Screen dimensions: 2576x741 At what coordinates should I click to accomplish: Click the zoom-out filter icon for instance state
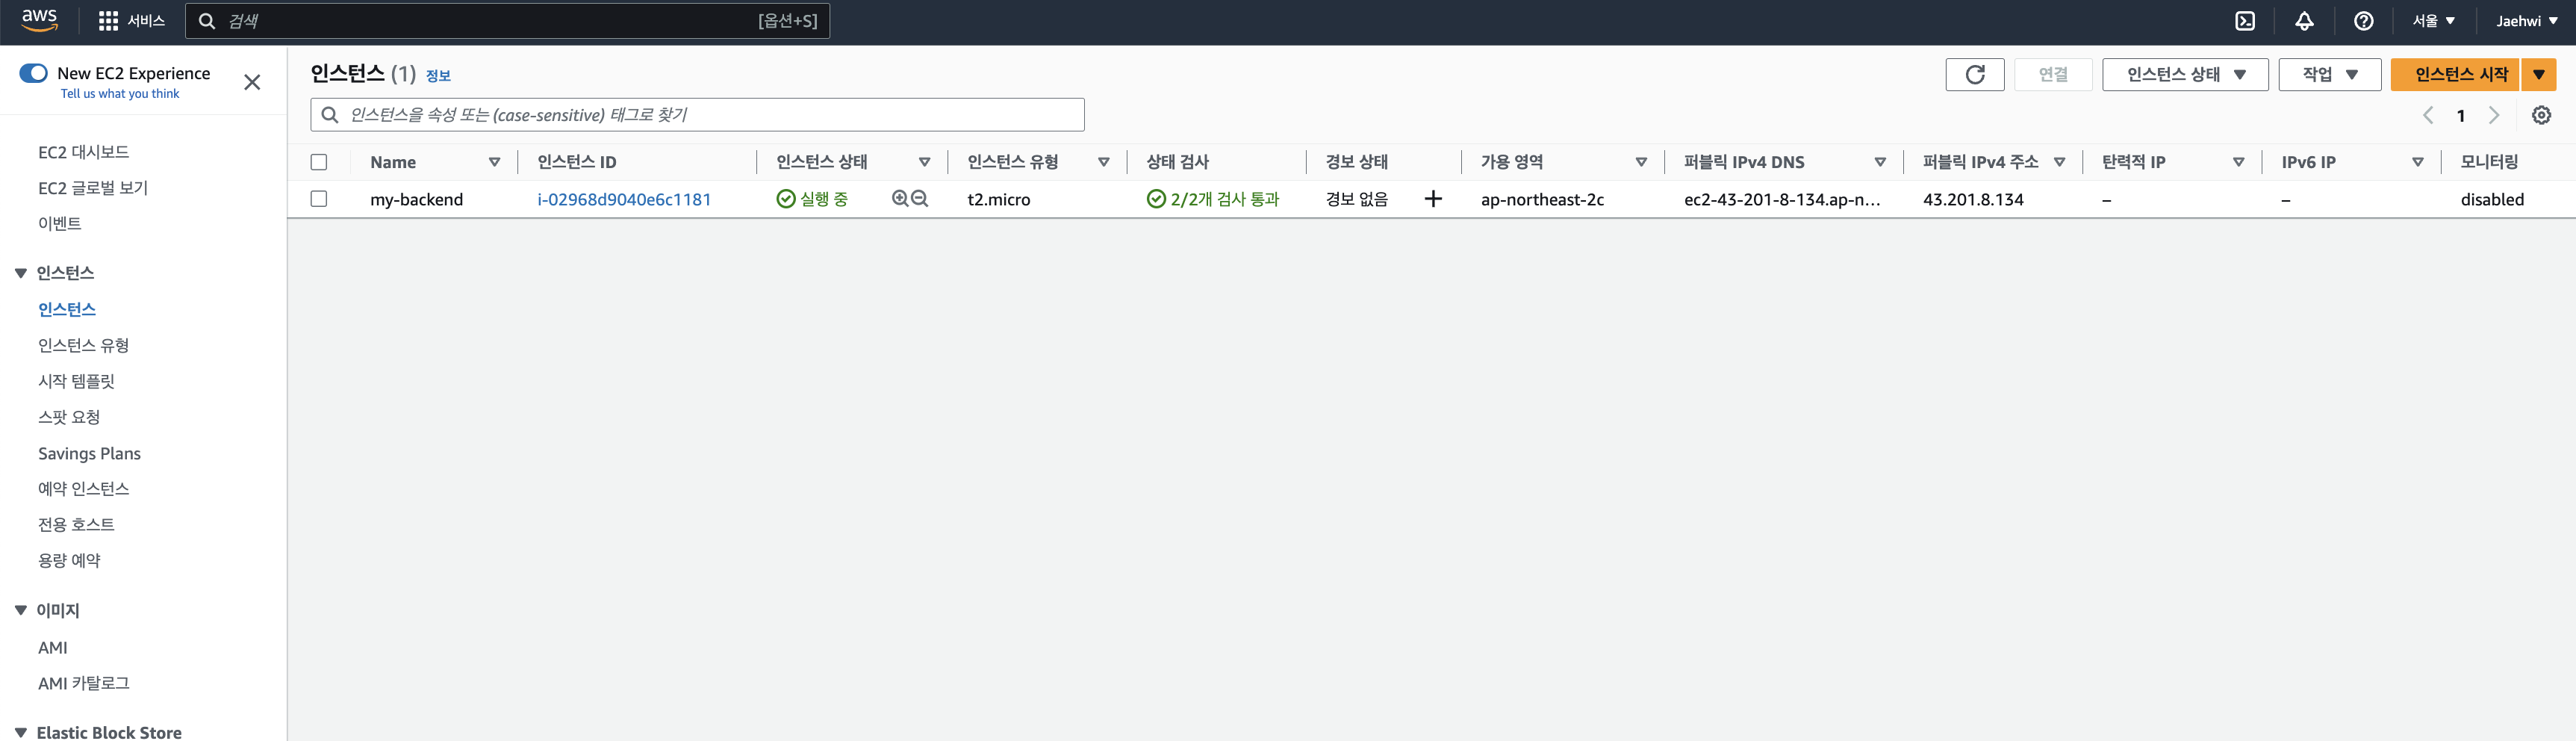pyautogui.click(x=920, y=199)
